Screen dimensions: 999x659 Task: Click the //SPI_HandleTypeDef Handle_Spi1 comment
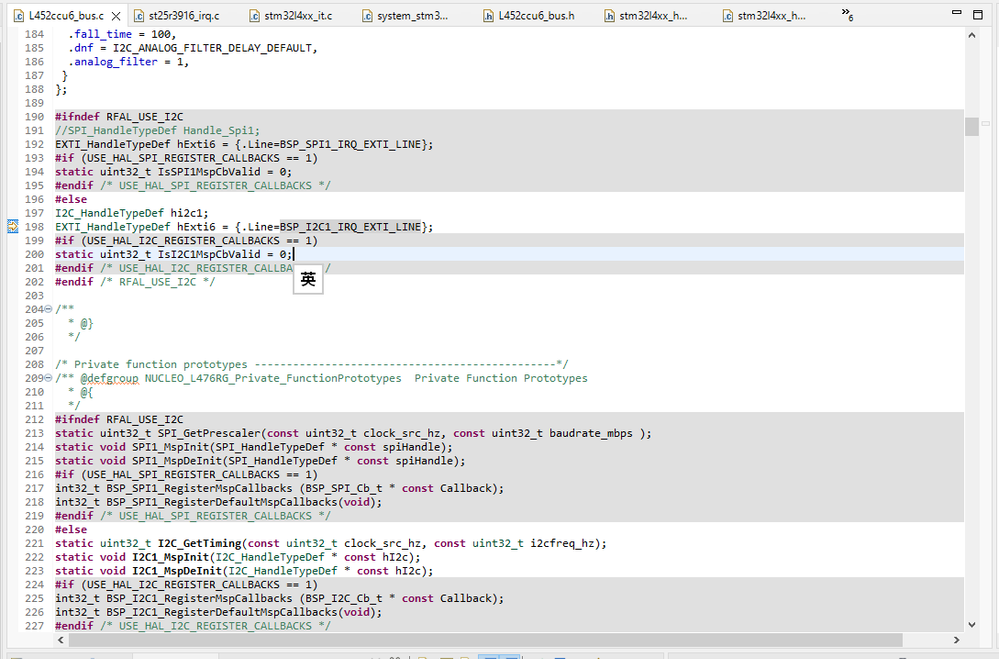[157, 131]
